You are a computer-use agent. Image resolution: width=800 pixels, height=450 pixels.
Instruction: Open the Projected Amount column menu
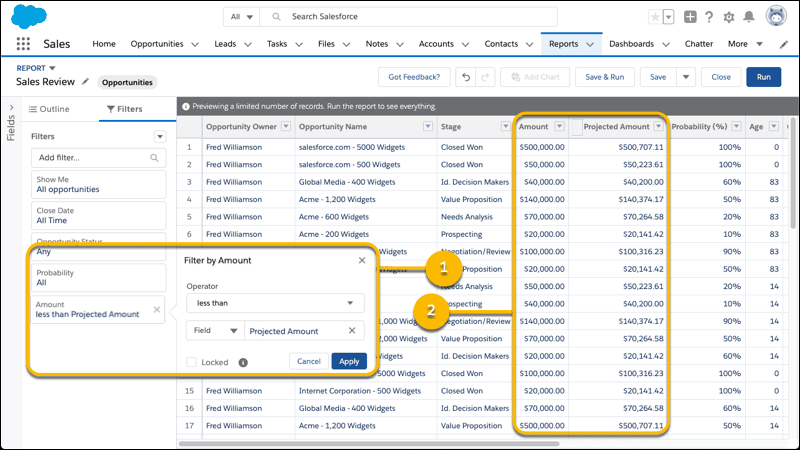click(658, 127)
